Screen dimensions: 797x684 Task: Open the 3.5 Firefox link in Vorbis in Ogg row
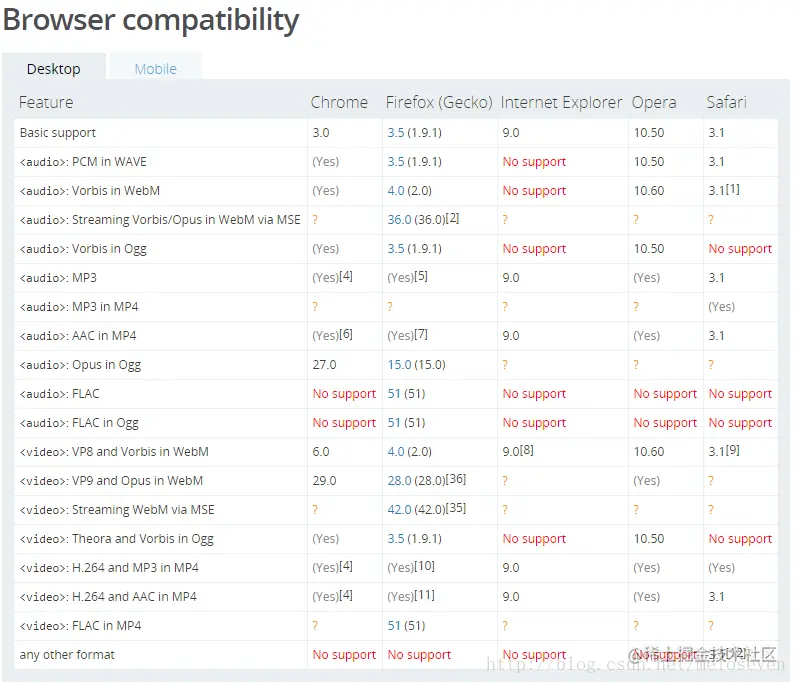click(395, 248)
